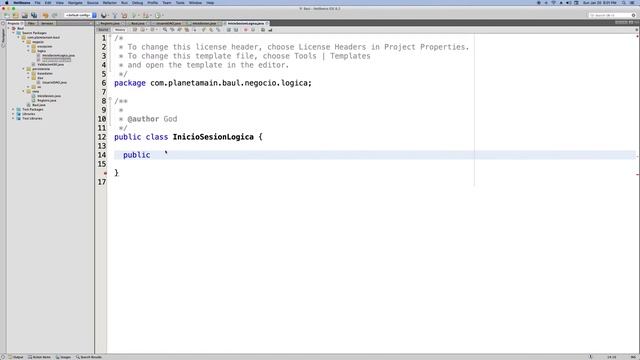Open the File menu
Image resolution: width=640 pixels, height=360 pixels.
pyautogui.click(x=37, y=3)
